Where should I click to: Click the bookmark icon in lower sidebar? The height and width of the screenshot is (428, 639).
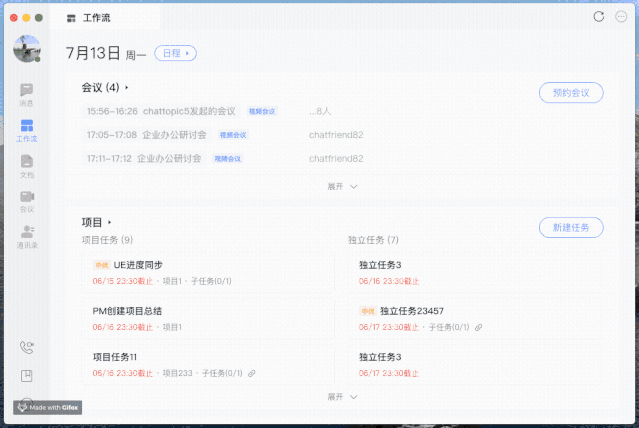[x=27, y=376]
